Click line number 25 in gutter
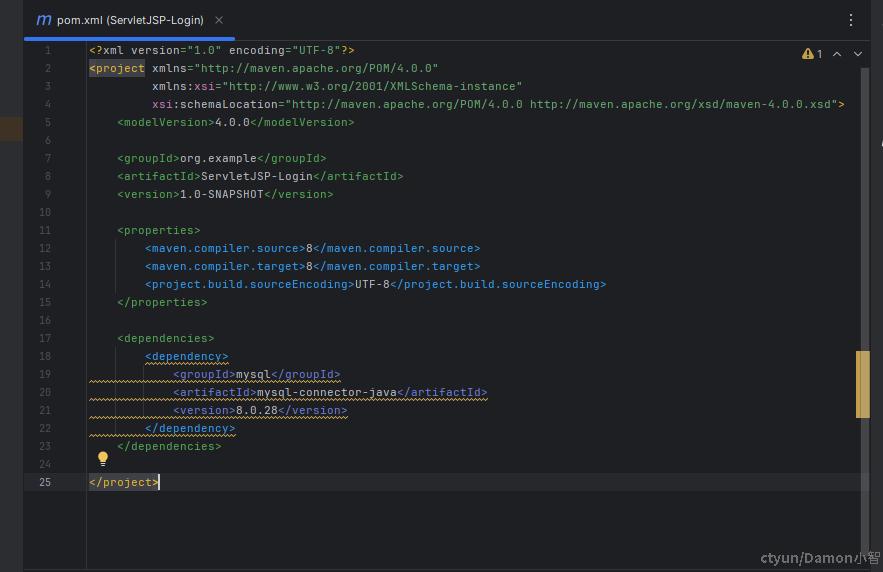The height and width of the screenshot is (572, 883). (45, 482)
